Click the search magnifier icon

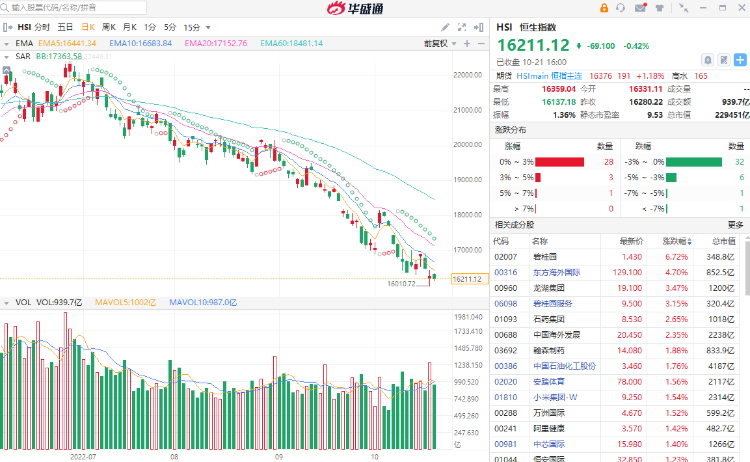(x=5, y=7)
